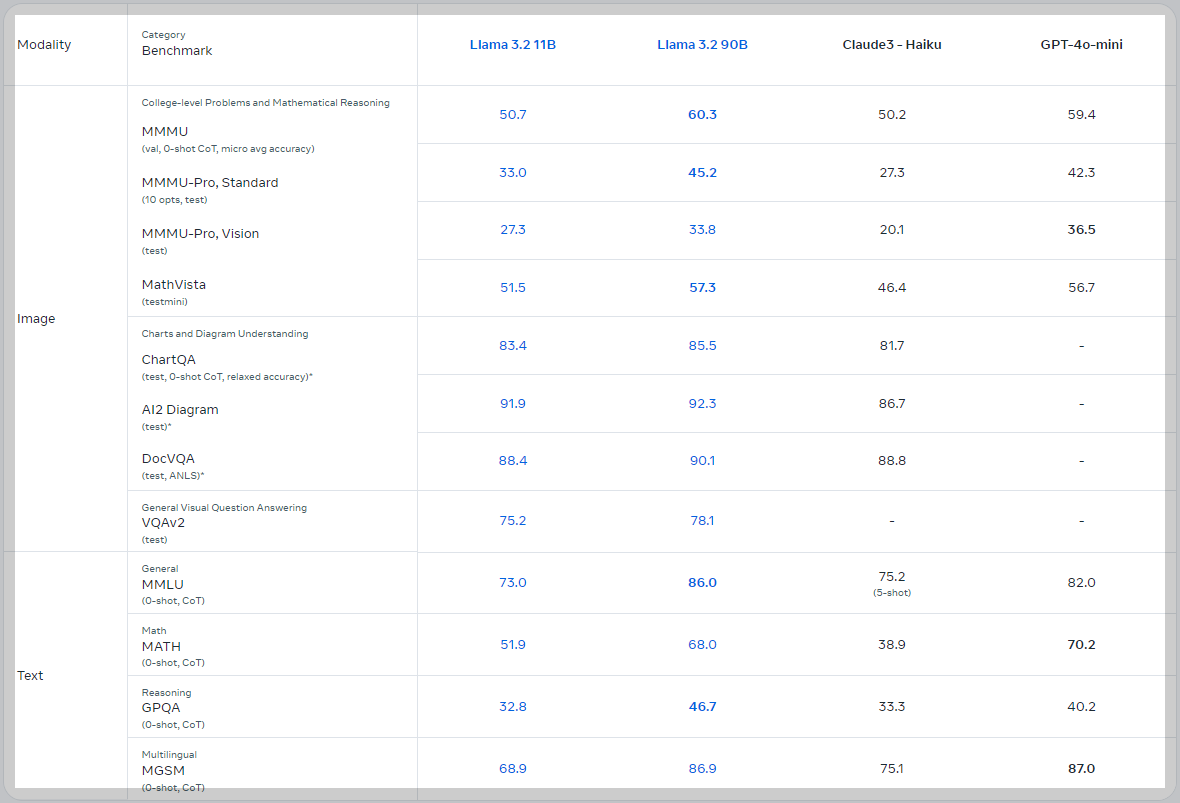Click the 82.0 MMLU value
Viewport: 1180px width, 803px height.
click(x=1081, y=582)
